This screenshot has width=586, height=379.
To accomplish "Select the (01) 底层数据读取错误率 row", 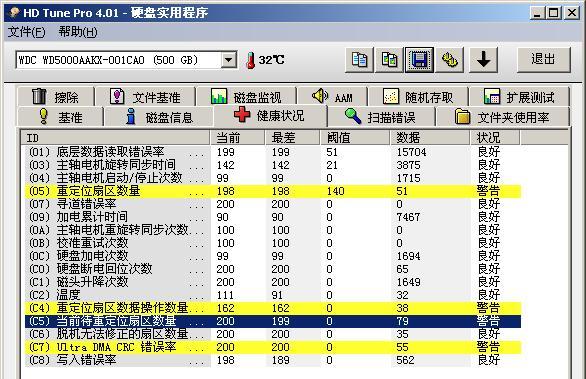I will coord(273,152).
